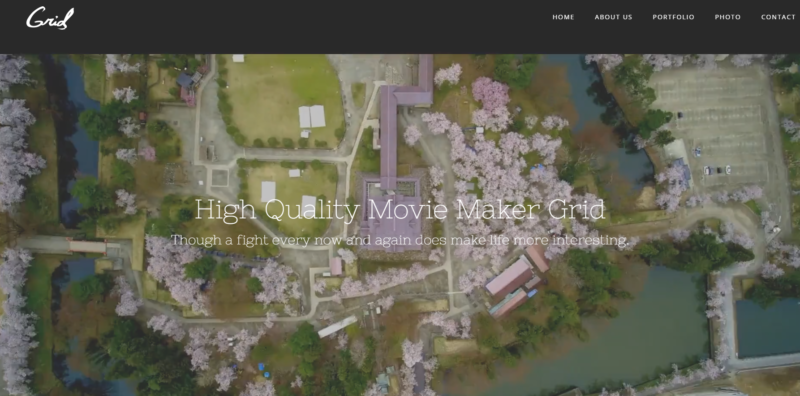Click the empty dark header bar area
Viewport: 800px width, 396px height.
(x=306, y=26)
